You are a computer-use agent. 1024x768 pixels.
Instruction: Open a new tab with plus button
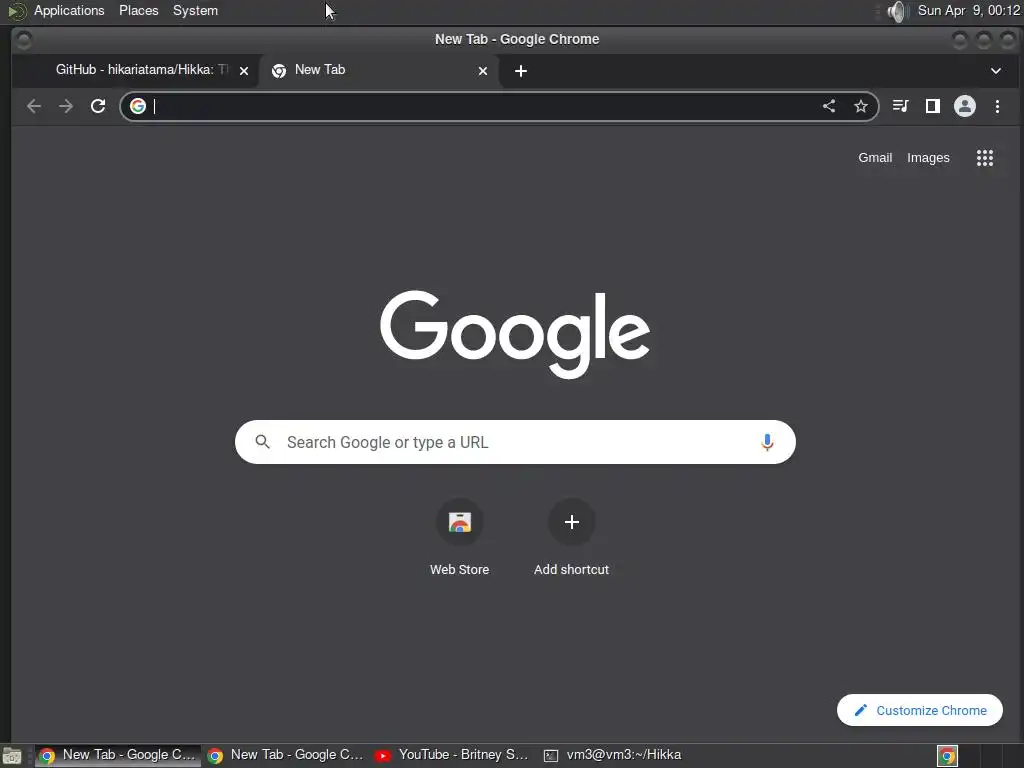click(520, 71)
